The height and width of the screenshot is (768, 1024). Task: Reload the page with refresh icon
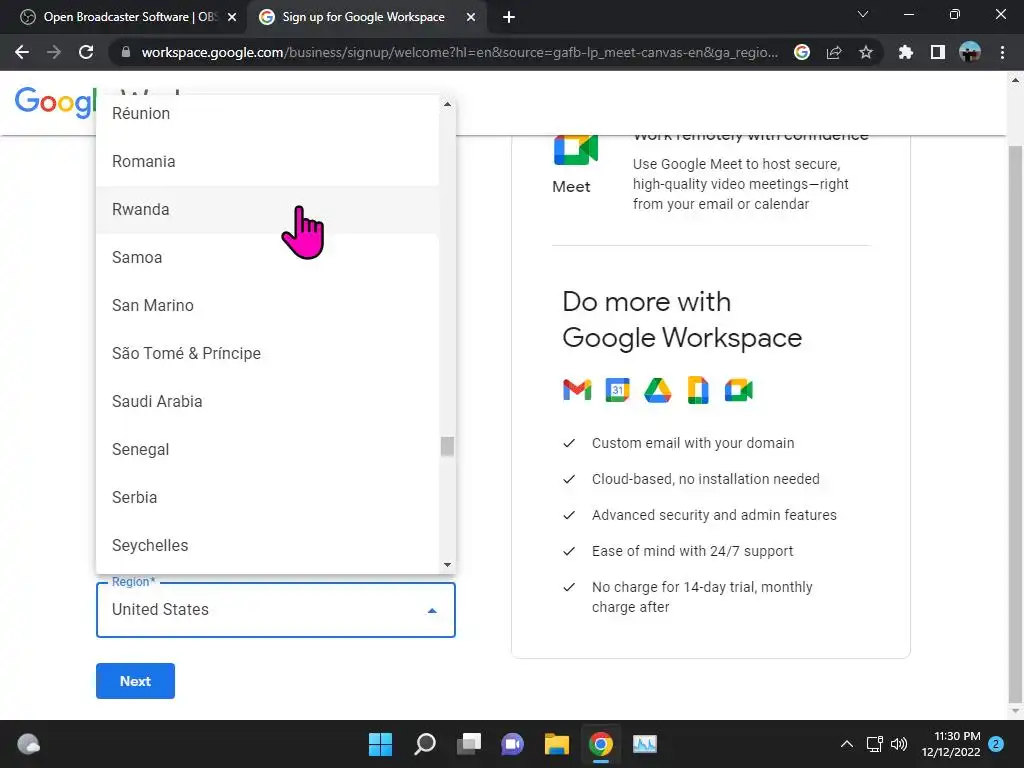coord(86,52)
